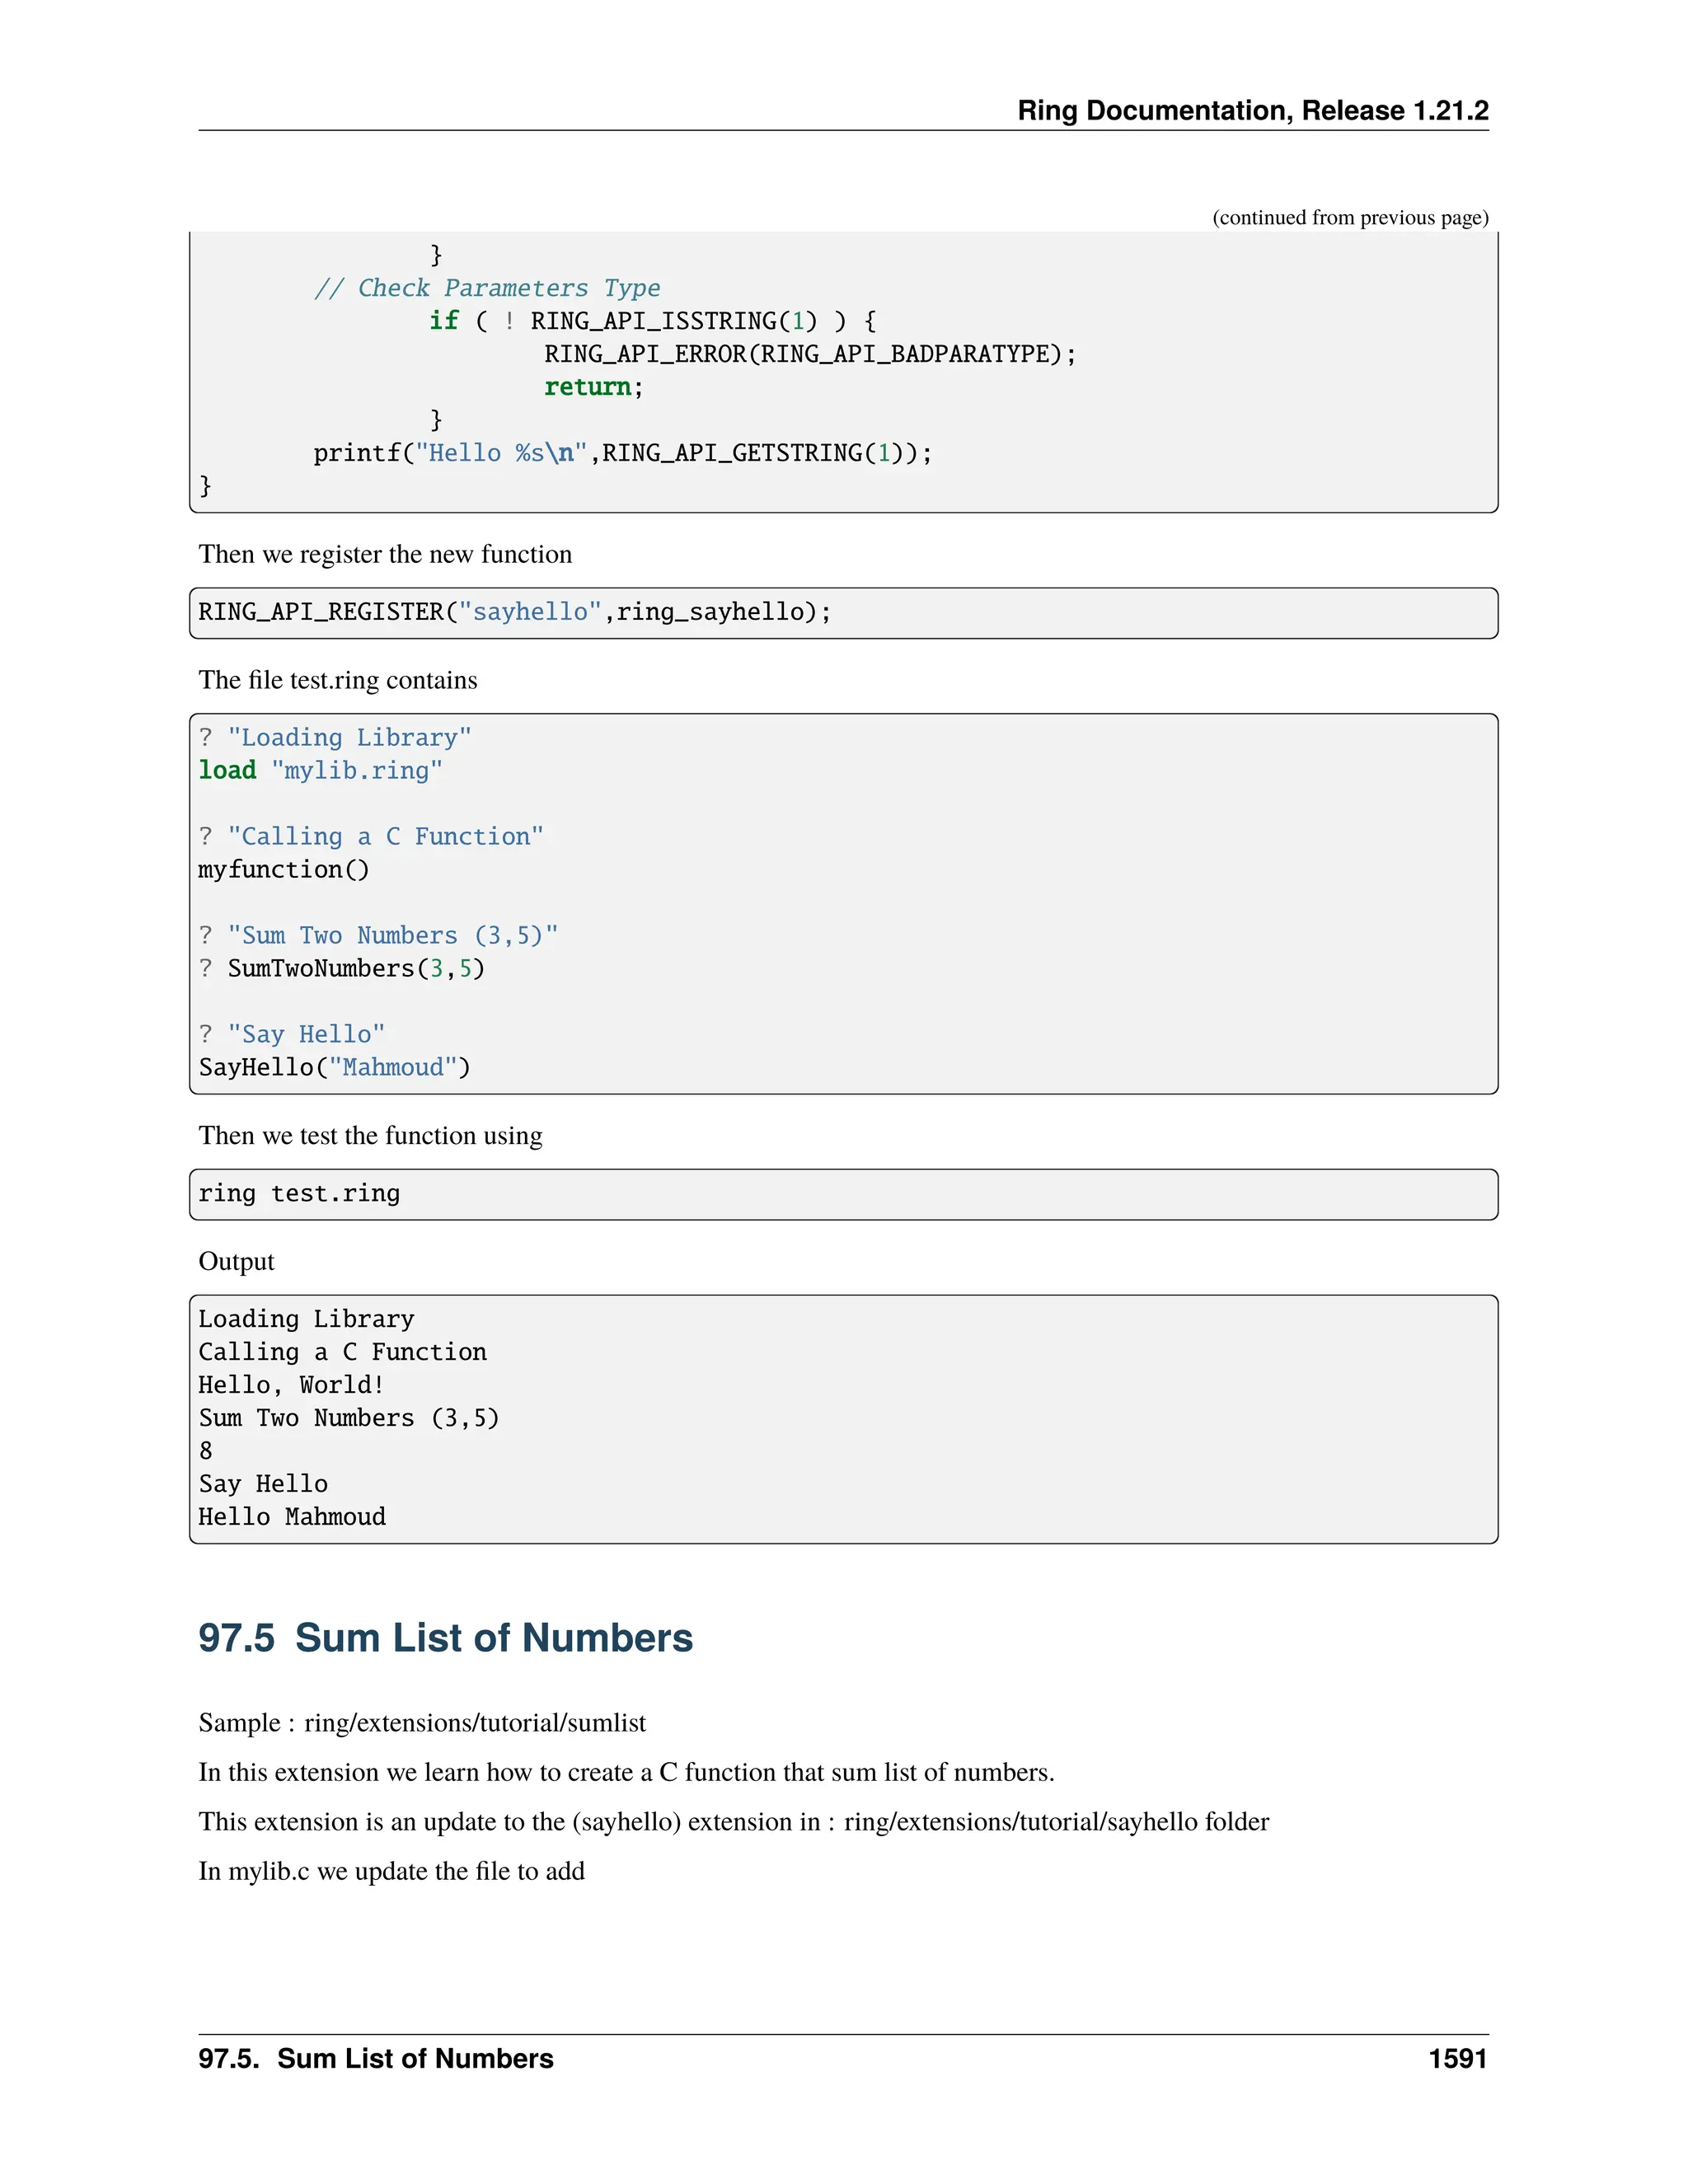
Task: Click the 'load "mylib.ring"' code line
Action: click(320, 771)
